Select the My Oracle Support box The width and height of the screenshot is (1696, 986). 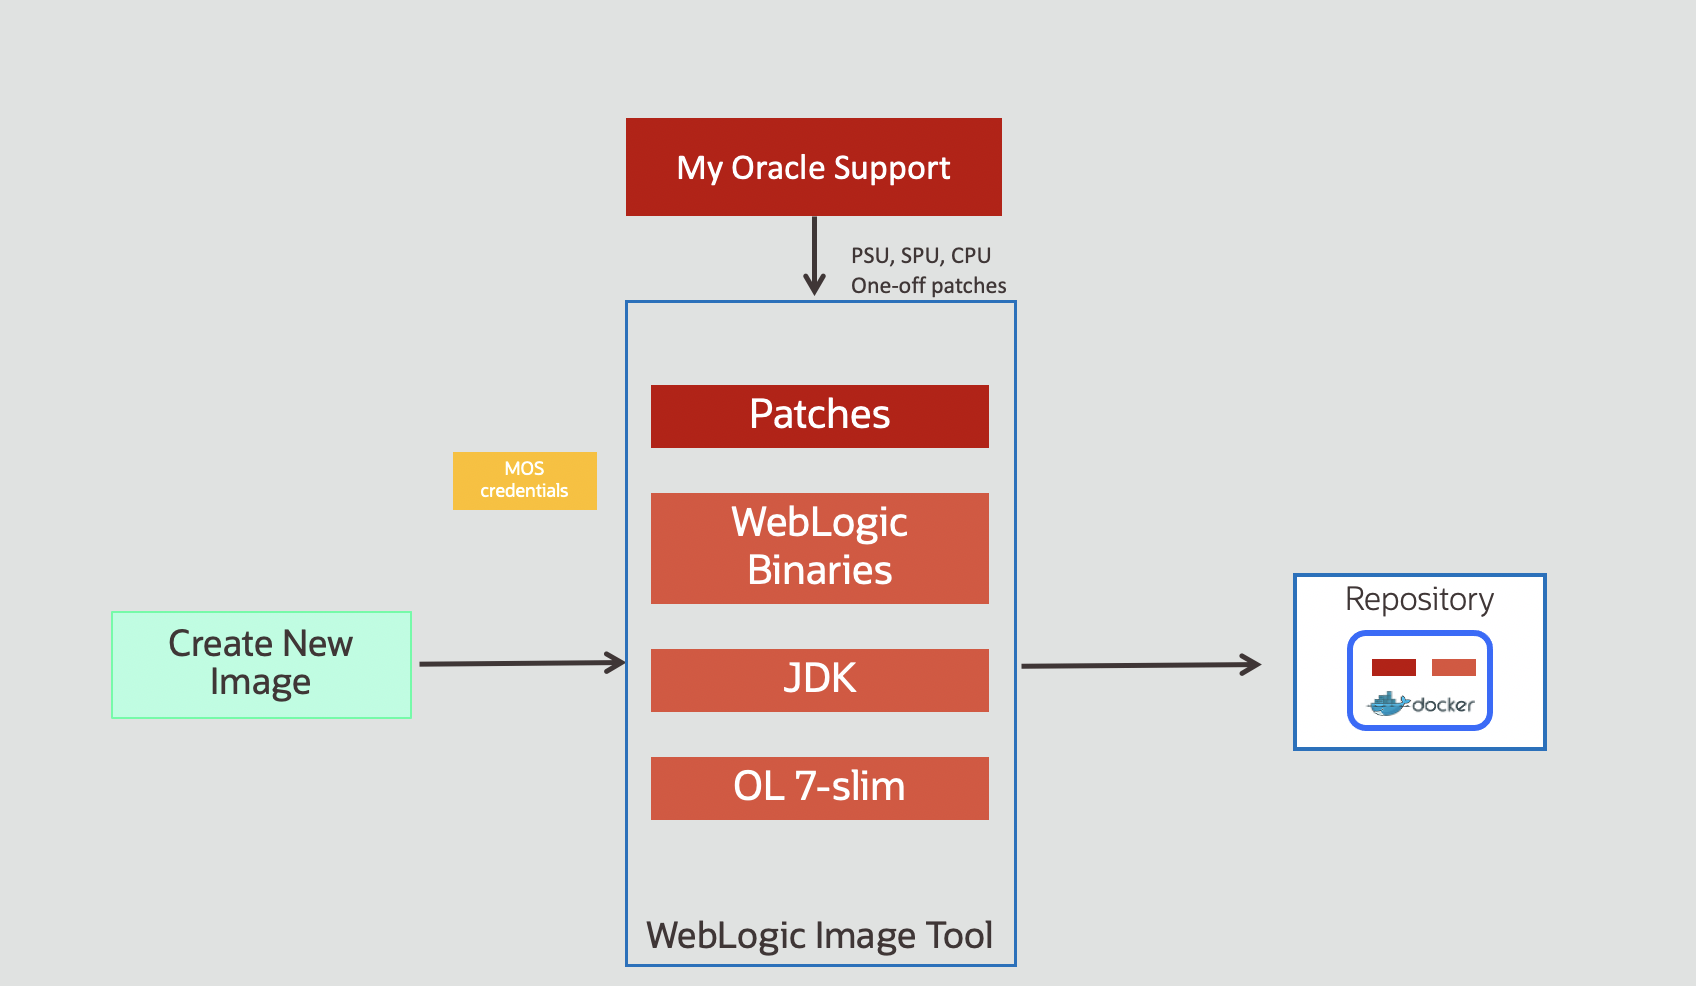pyautogui.click(x=814, y=167)
